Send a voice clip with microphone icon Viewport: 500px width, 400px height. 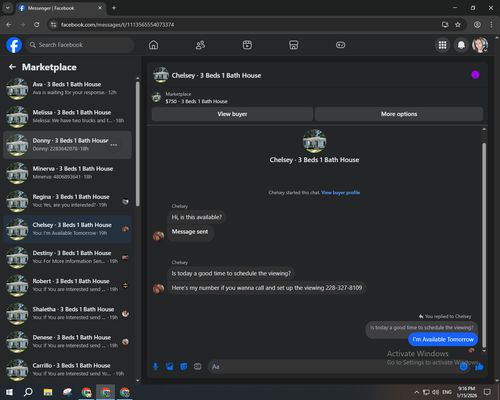pyautogui.click(x=155, y=367)
